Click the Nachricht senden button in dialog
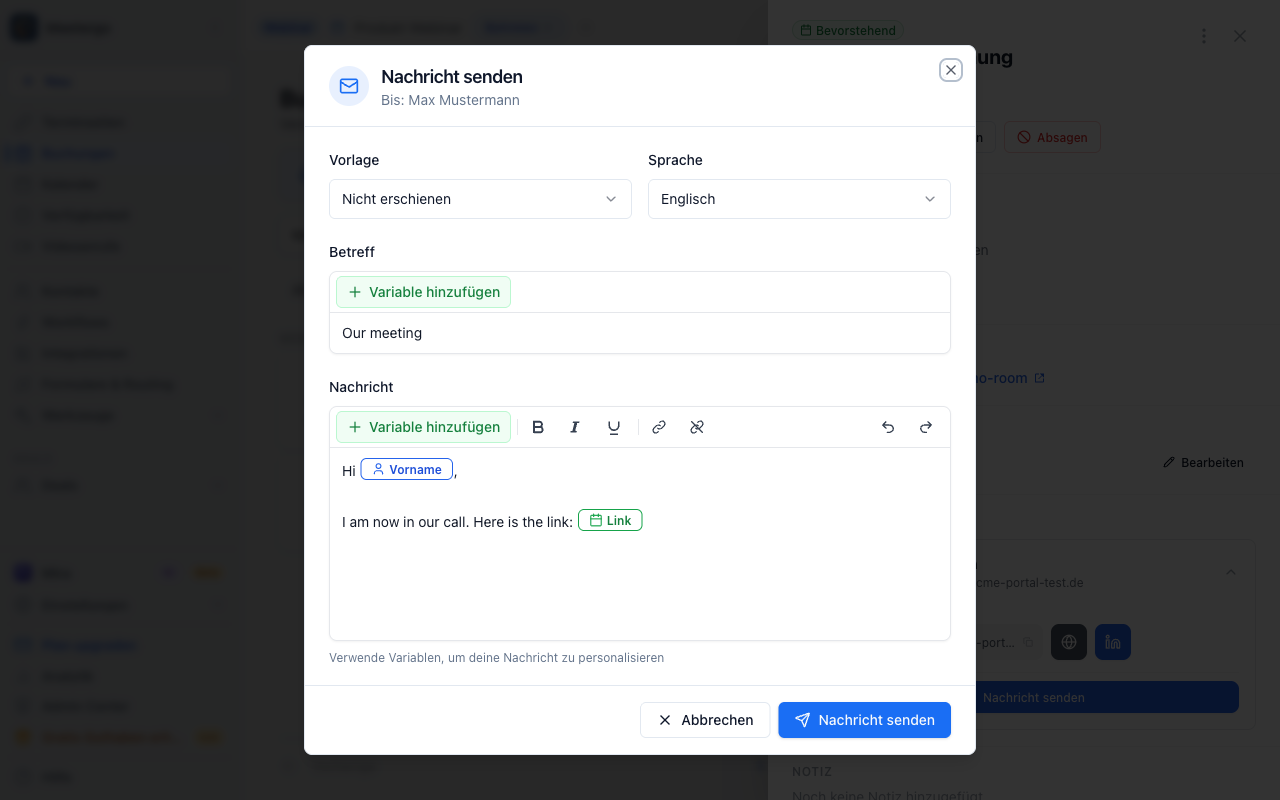This screenshot has width=1280, height=800. pos(865,720)
